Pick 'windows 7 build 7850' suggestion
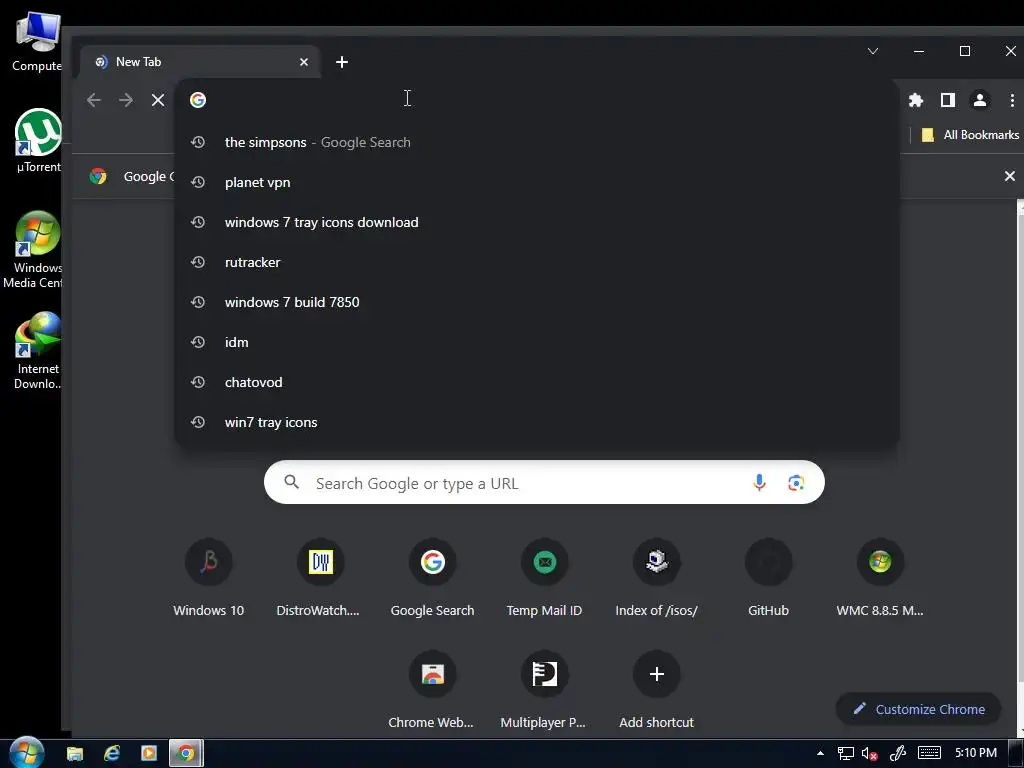This screenshot has width=1024, height=768. click(537, 302)
